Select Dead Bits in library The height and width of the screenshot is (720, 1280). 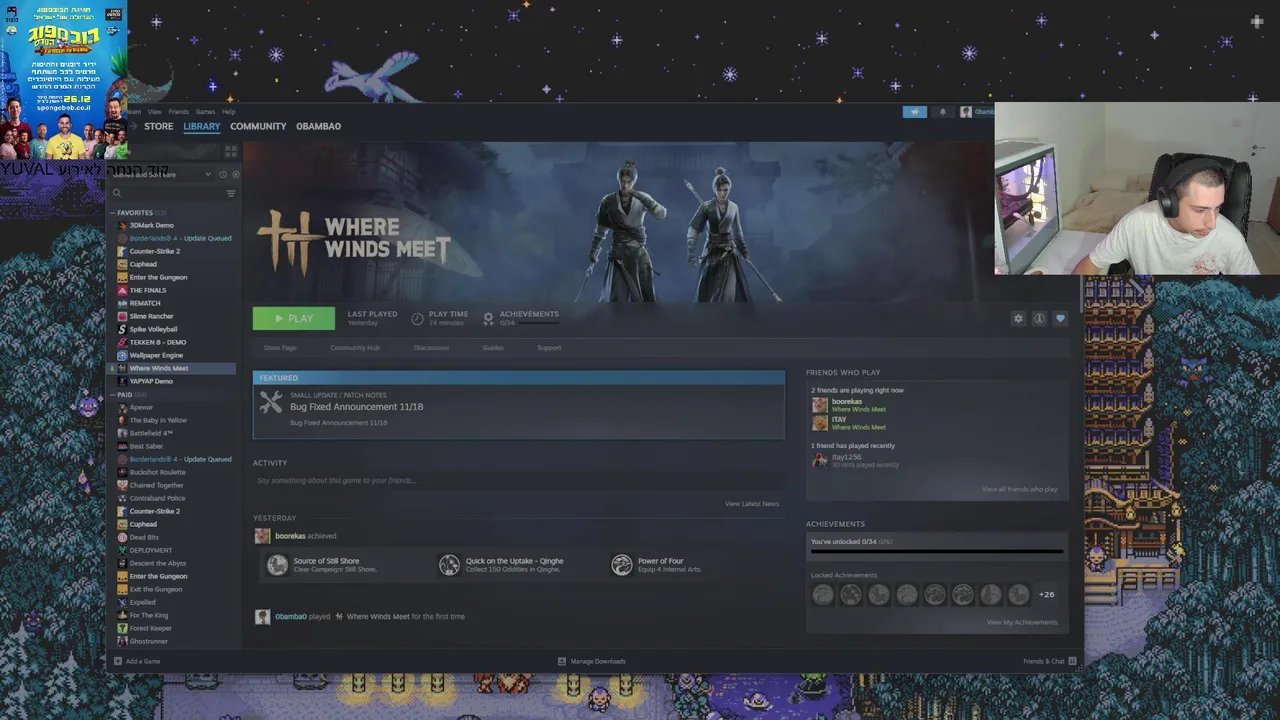144,537
